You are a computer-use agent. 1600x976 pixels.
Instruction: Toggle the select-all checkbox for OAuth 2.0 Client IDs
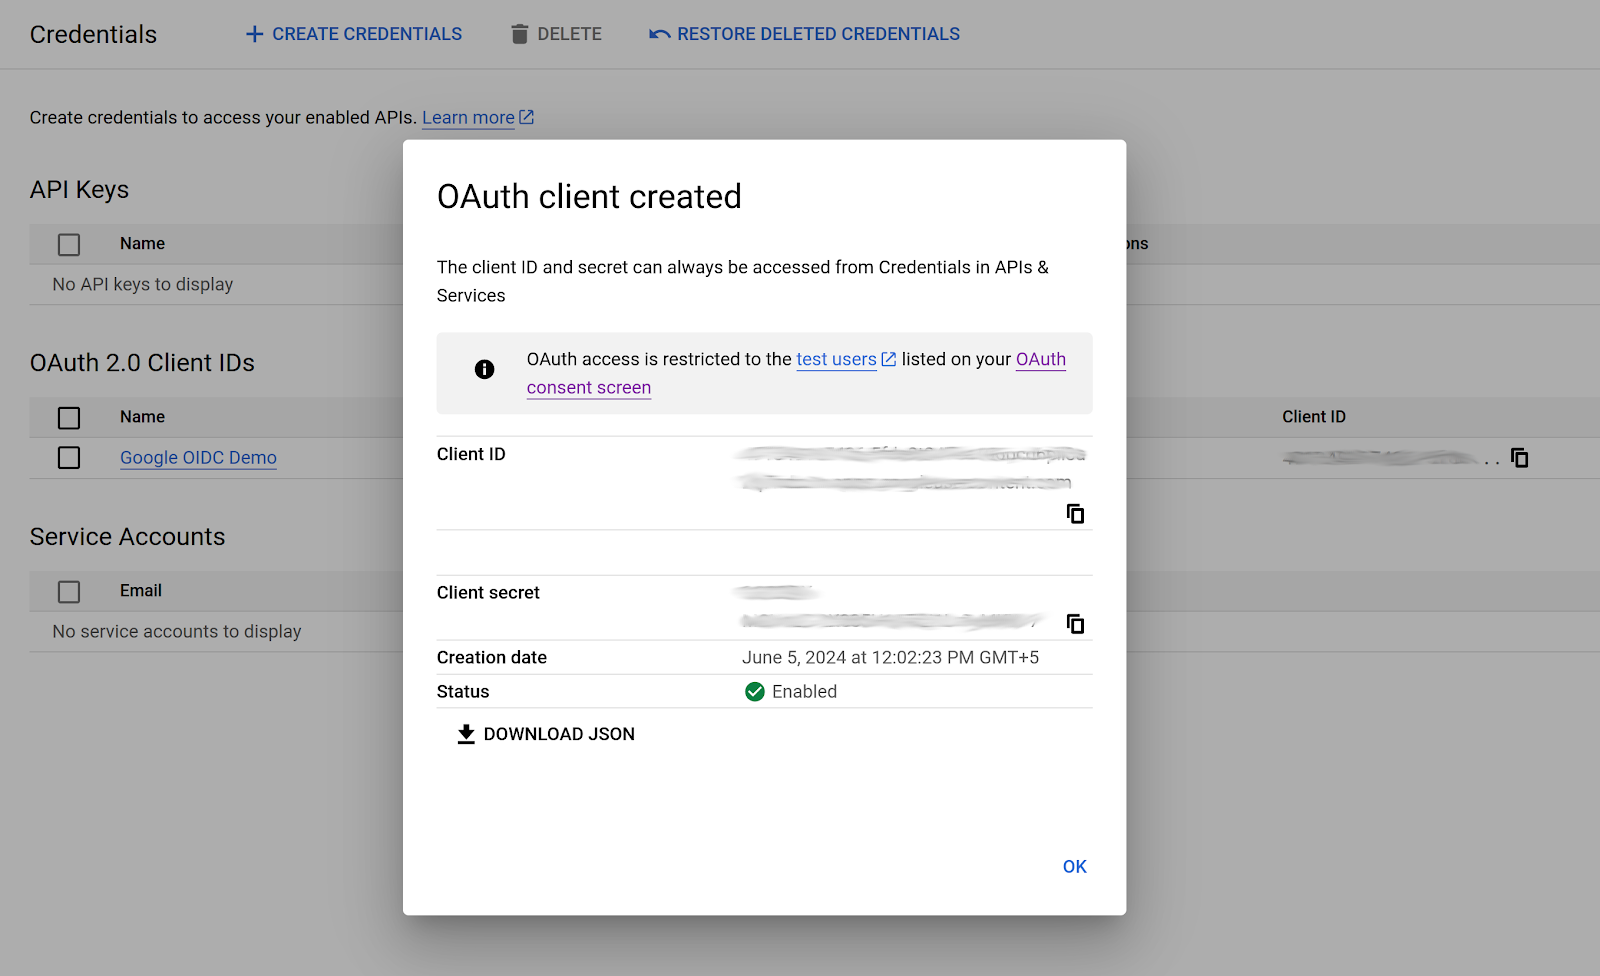pyautogui.click(x=68, y=417)
